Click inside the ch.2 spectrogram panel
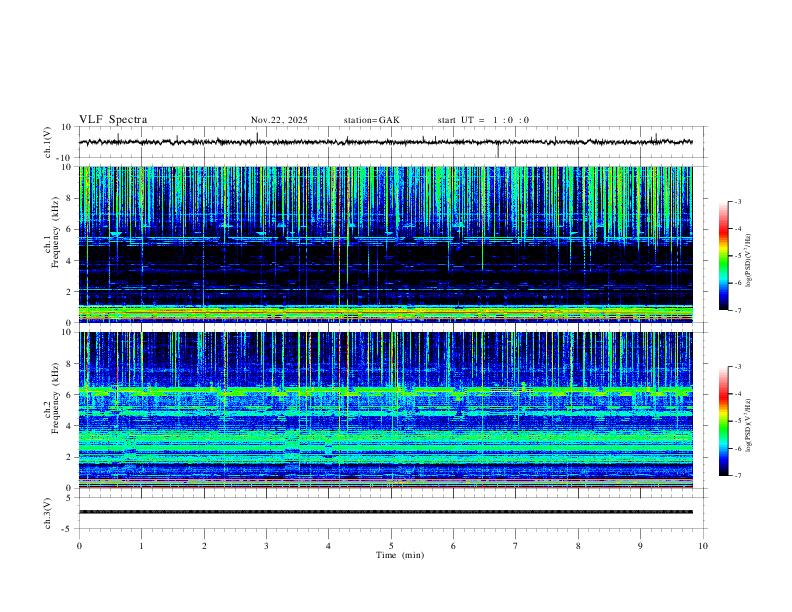The width and height of the screenshot is (792, 612). (385, 410)
